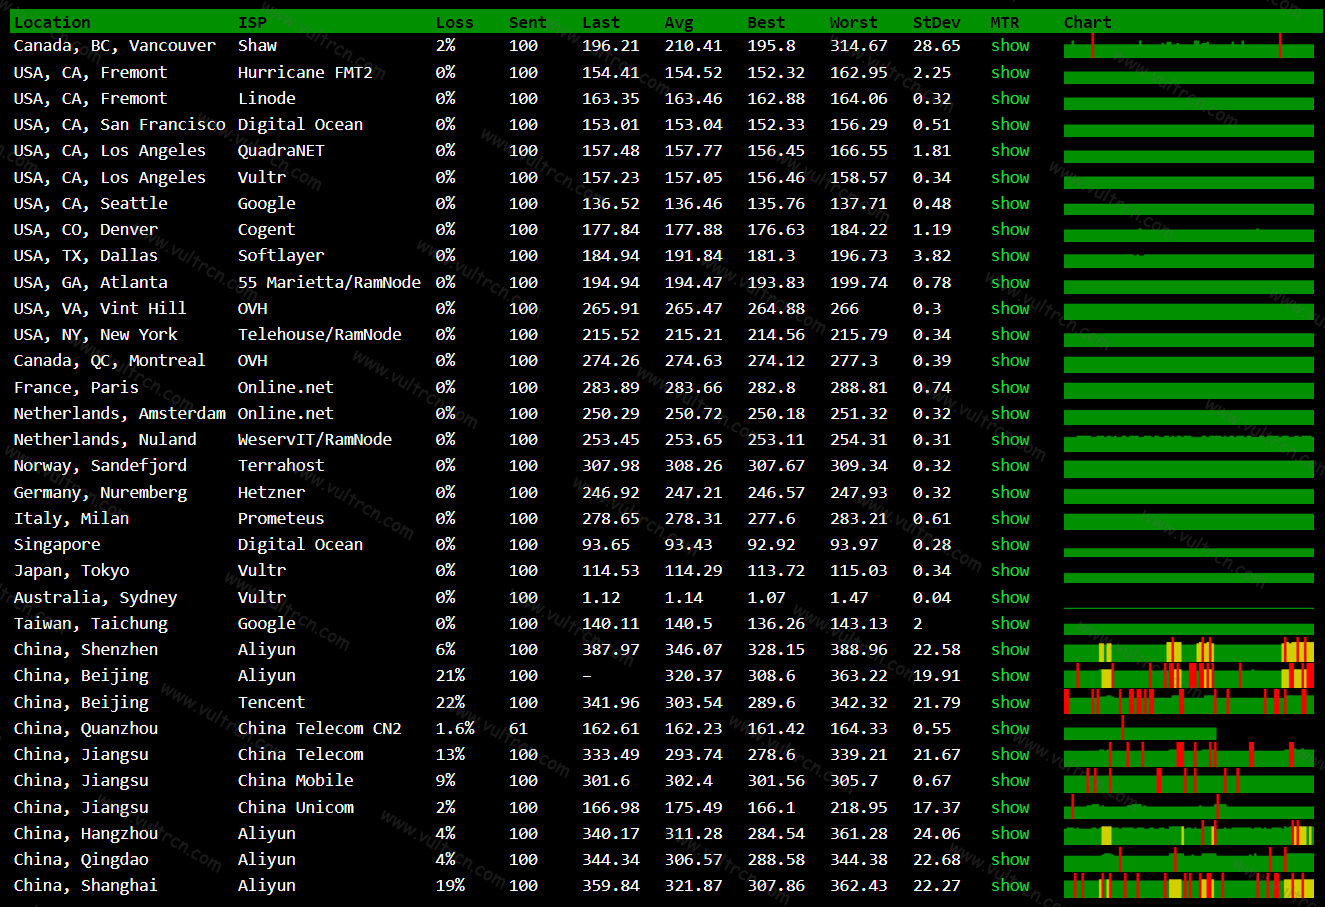Click show link in Fremont Linode row
This screenshot has height=907, width=1325.
(x=1010, y=98)
